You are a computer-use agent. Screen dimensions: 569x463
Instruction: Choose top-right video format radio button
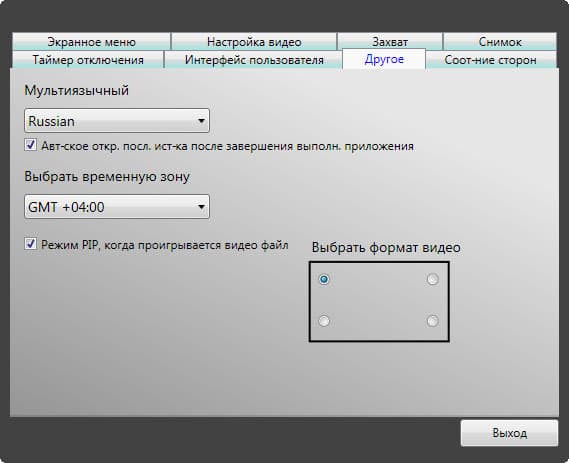pyautogui.click(x=432, y=279)
